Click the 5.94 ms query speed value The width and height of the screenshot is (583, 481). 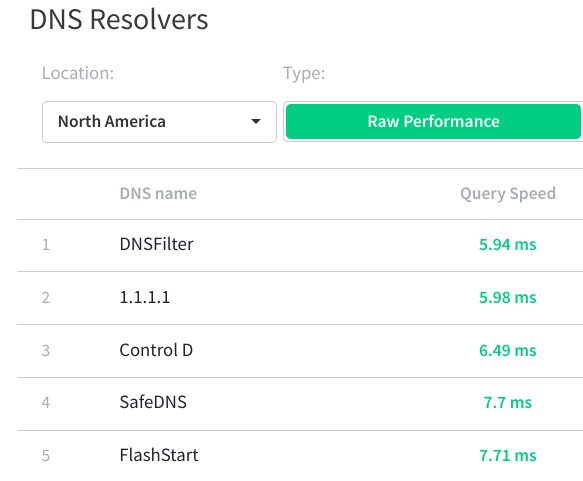508,245
